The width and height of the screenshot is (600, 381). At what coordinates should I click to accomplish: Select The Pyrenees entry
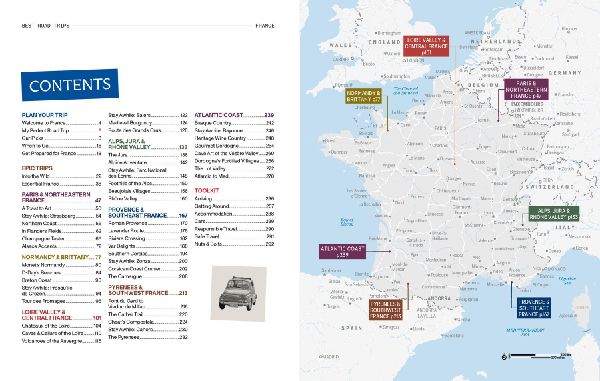148,337
